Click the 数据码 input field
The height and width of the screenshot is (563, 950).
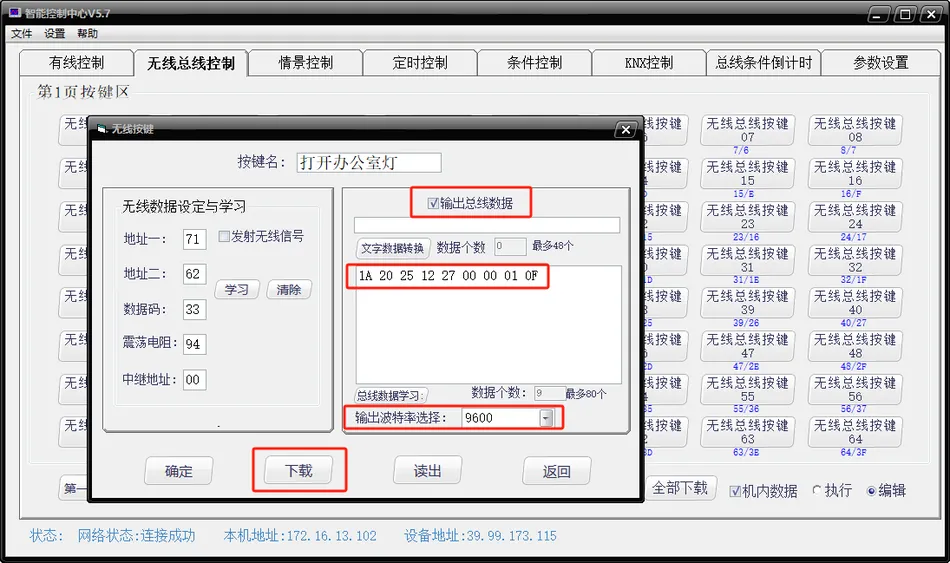194,309
